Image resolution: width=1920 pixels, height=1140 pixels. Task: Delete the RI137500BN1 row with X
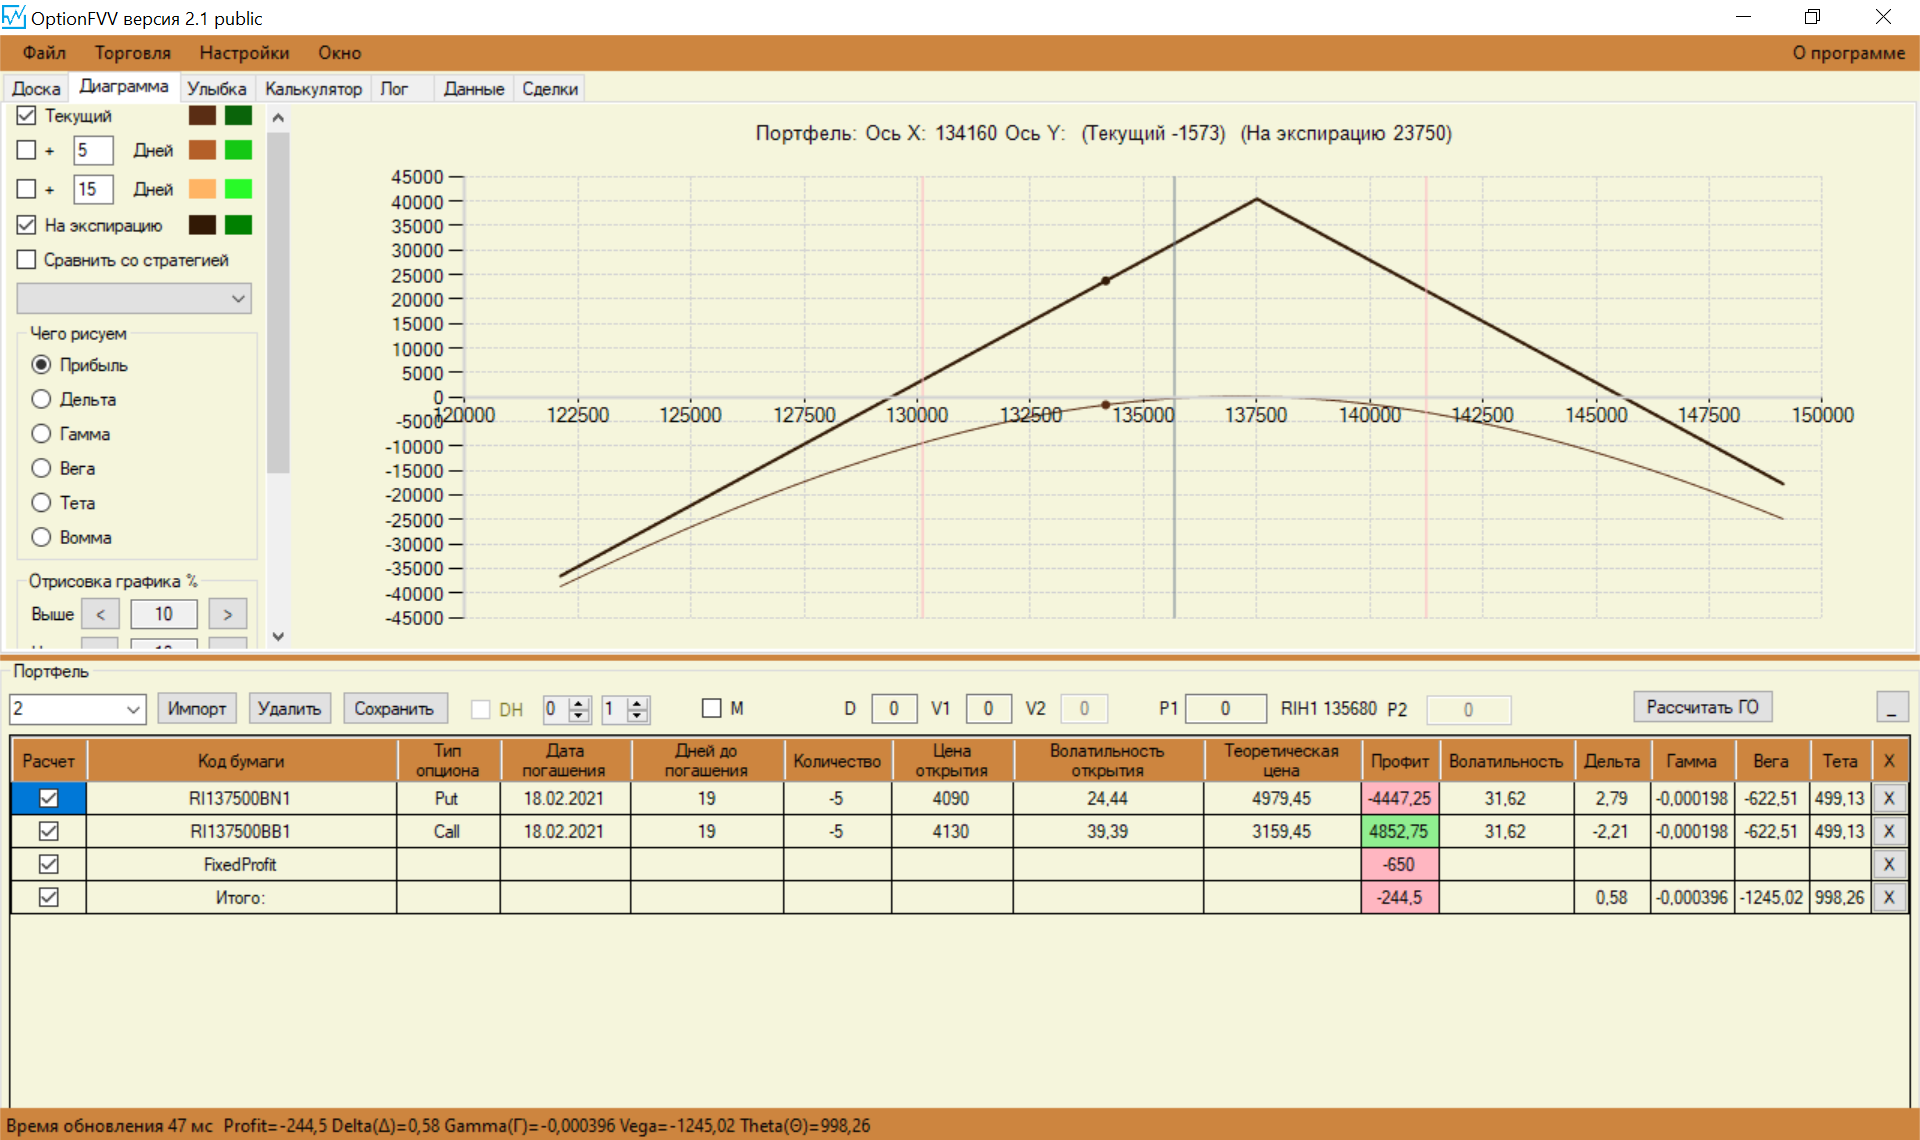tap(1888, 798)
